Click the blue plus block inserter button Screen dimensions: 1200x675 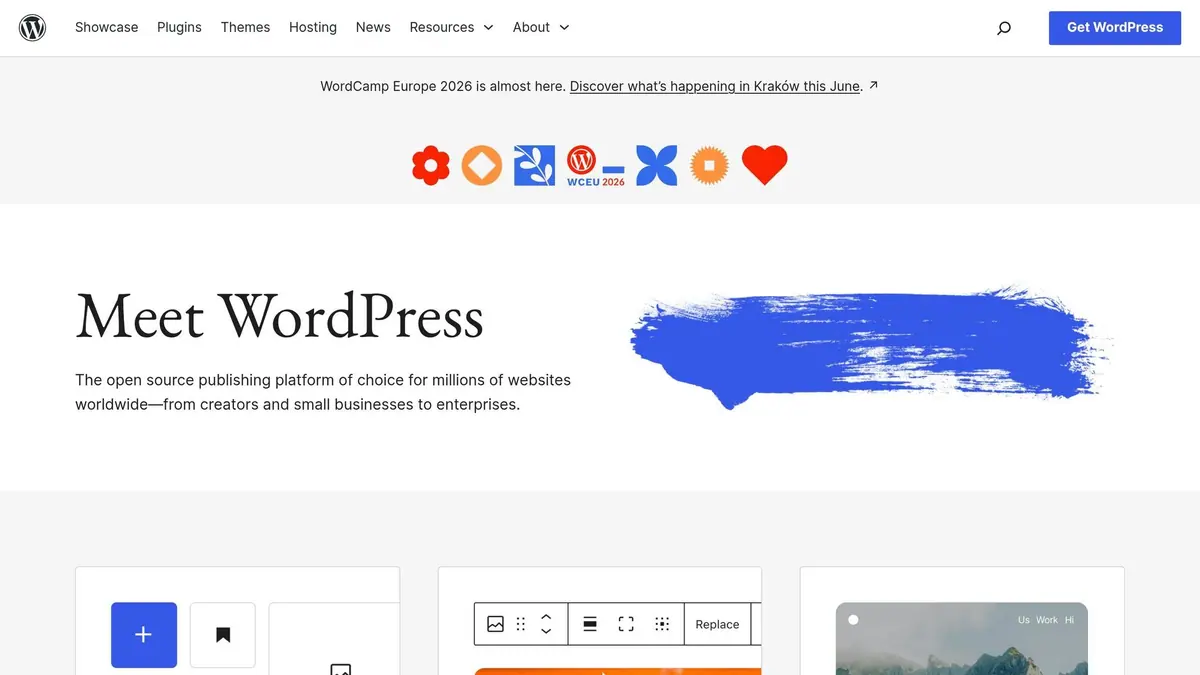point(144,635)
